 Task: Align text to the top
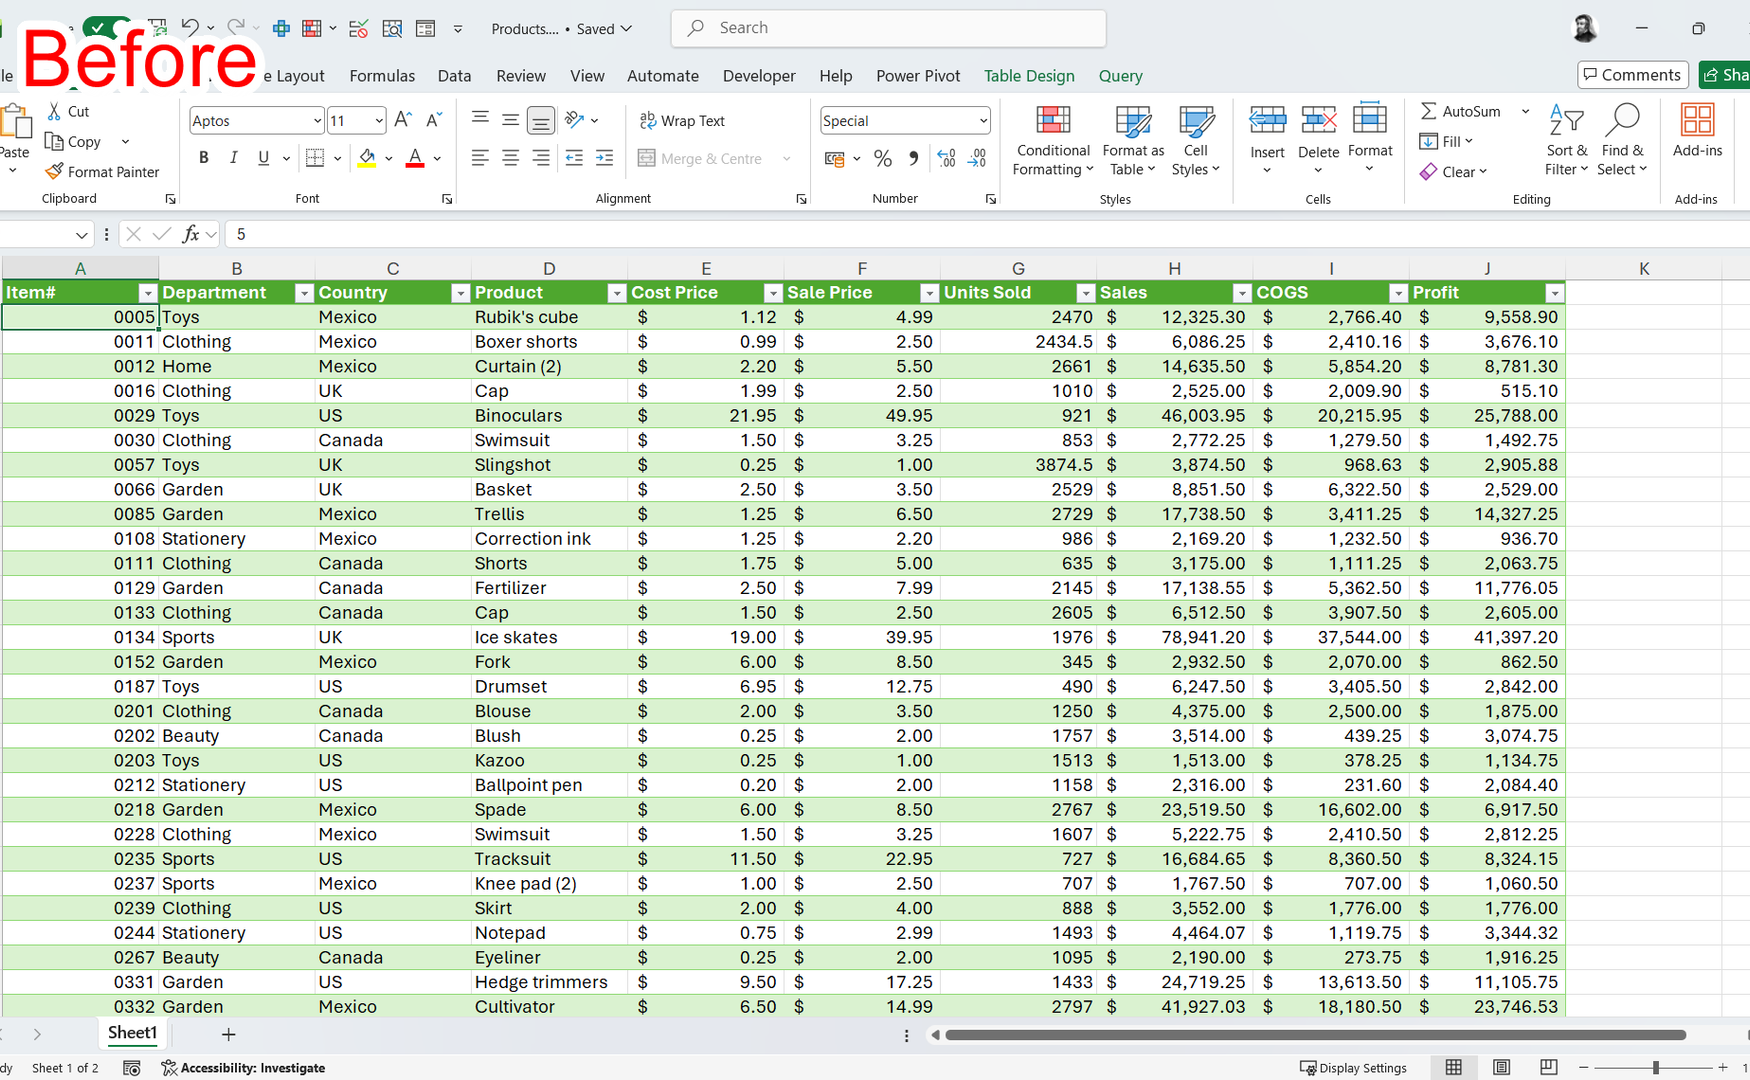(480, 120)
